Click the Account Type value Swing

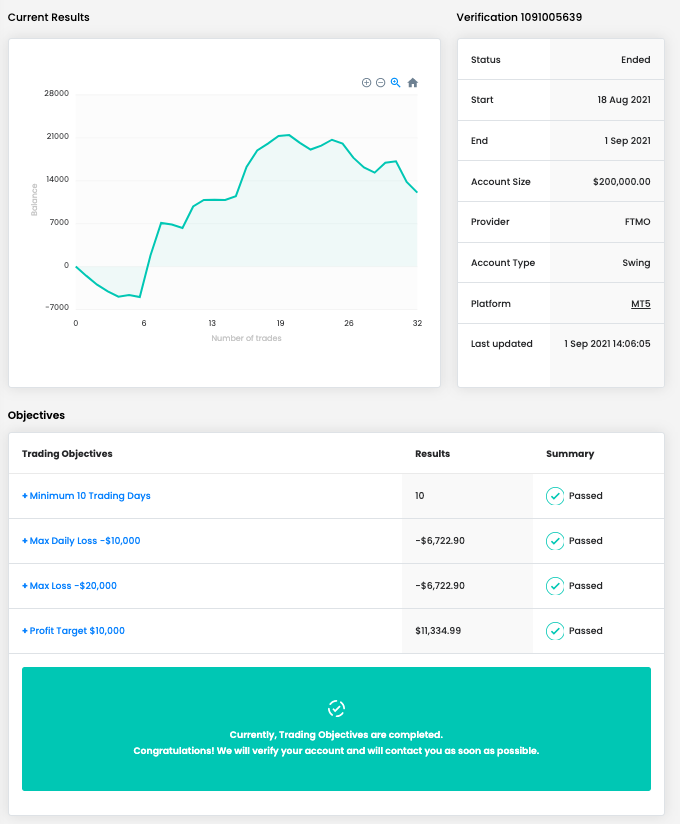coord(636,263)
